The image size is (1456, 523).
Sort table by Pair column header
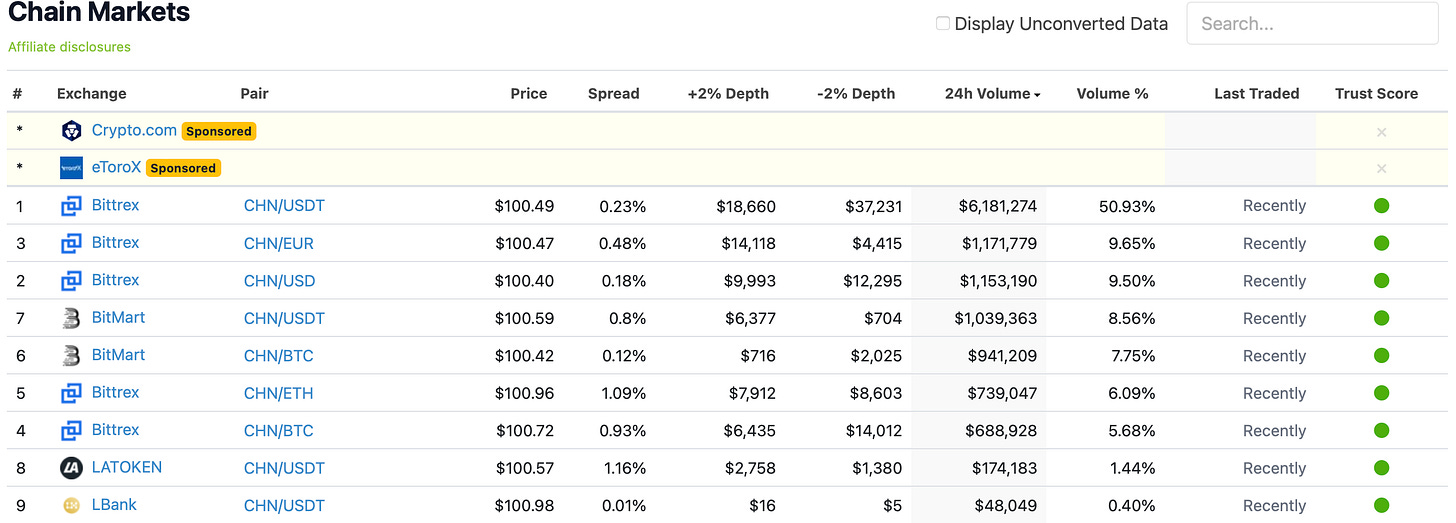[x=254, y=94]
